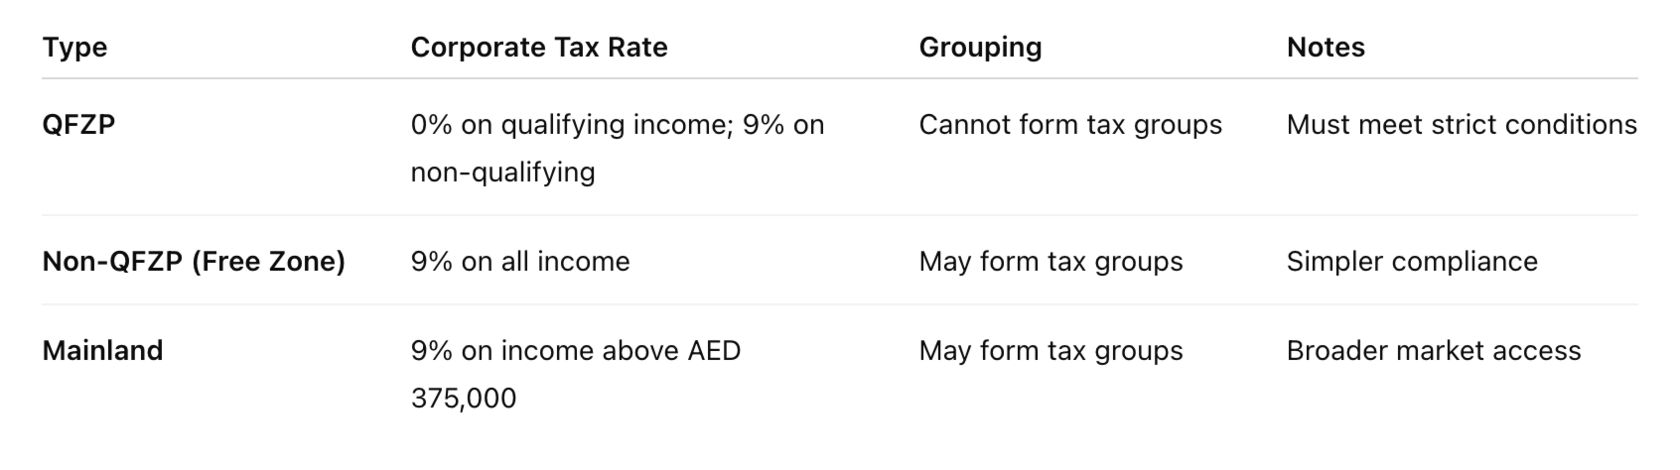Click the Type column header
Viewport: 1680px width, 470px height.
(75, 47)
